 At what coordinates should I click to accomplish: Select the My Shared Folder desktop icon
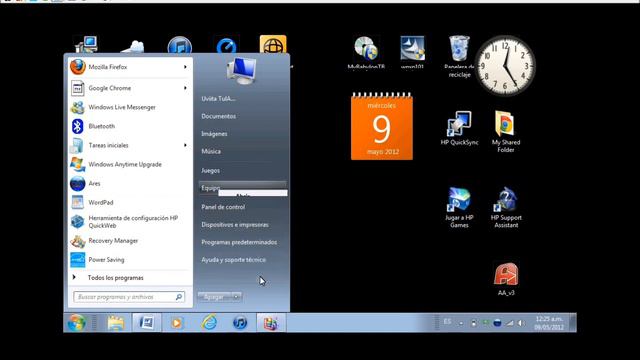click(506, 131)
